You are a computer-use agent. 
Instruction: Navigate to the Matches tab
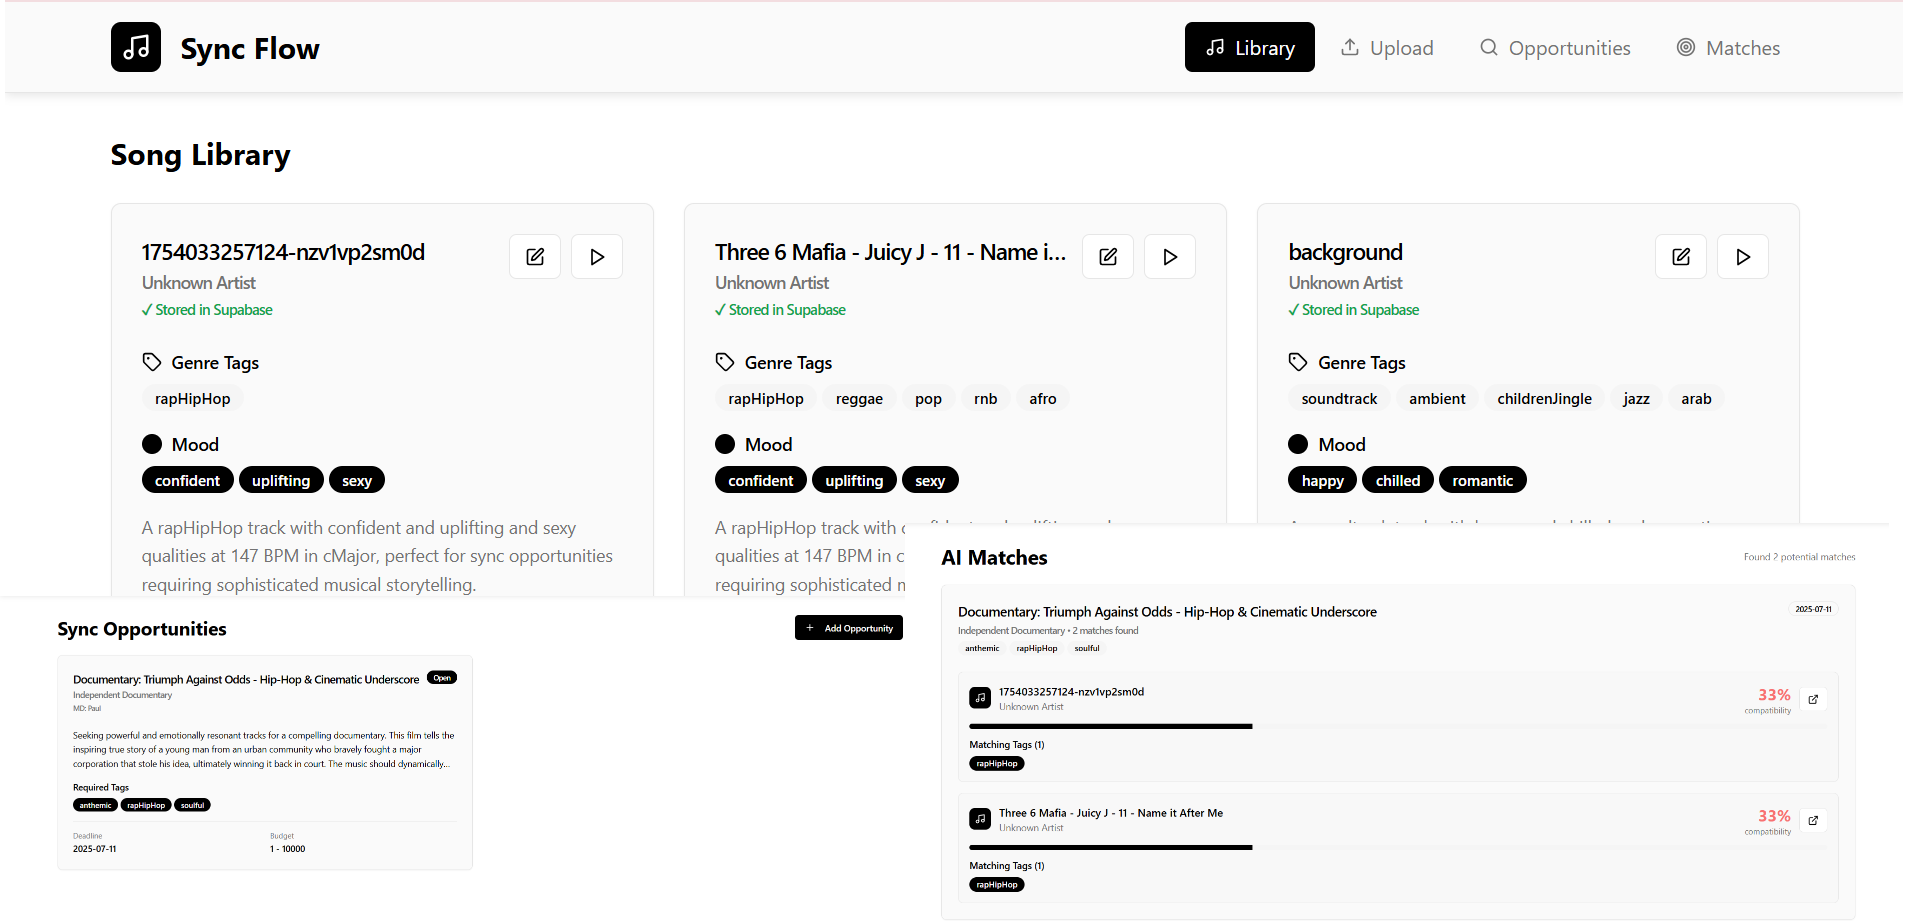(x=1728, y=47)
